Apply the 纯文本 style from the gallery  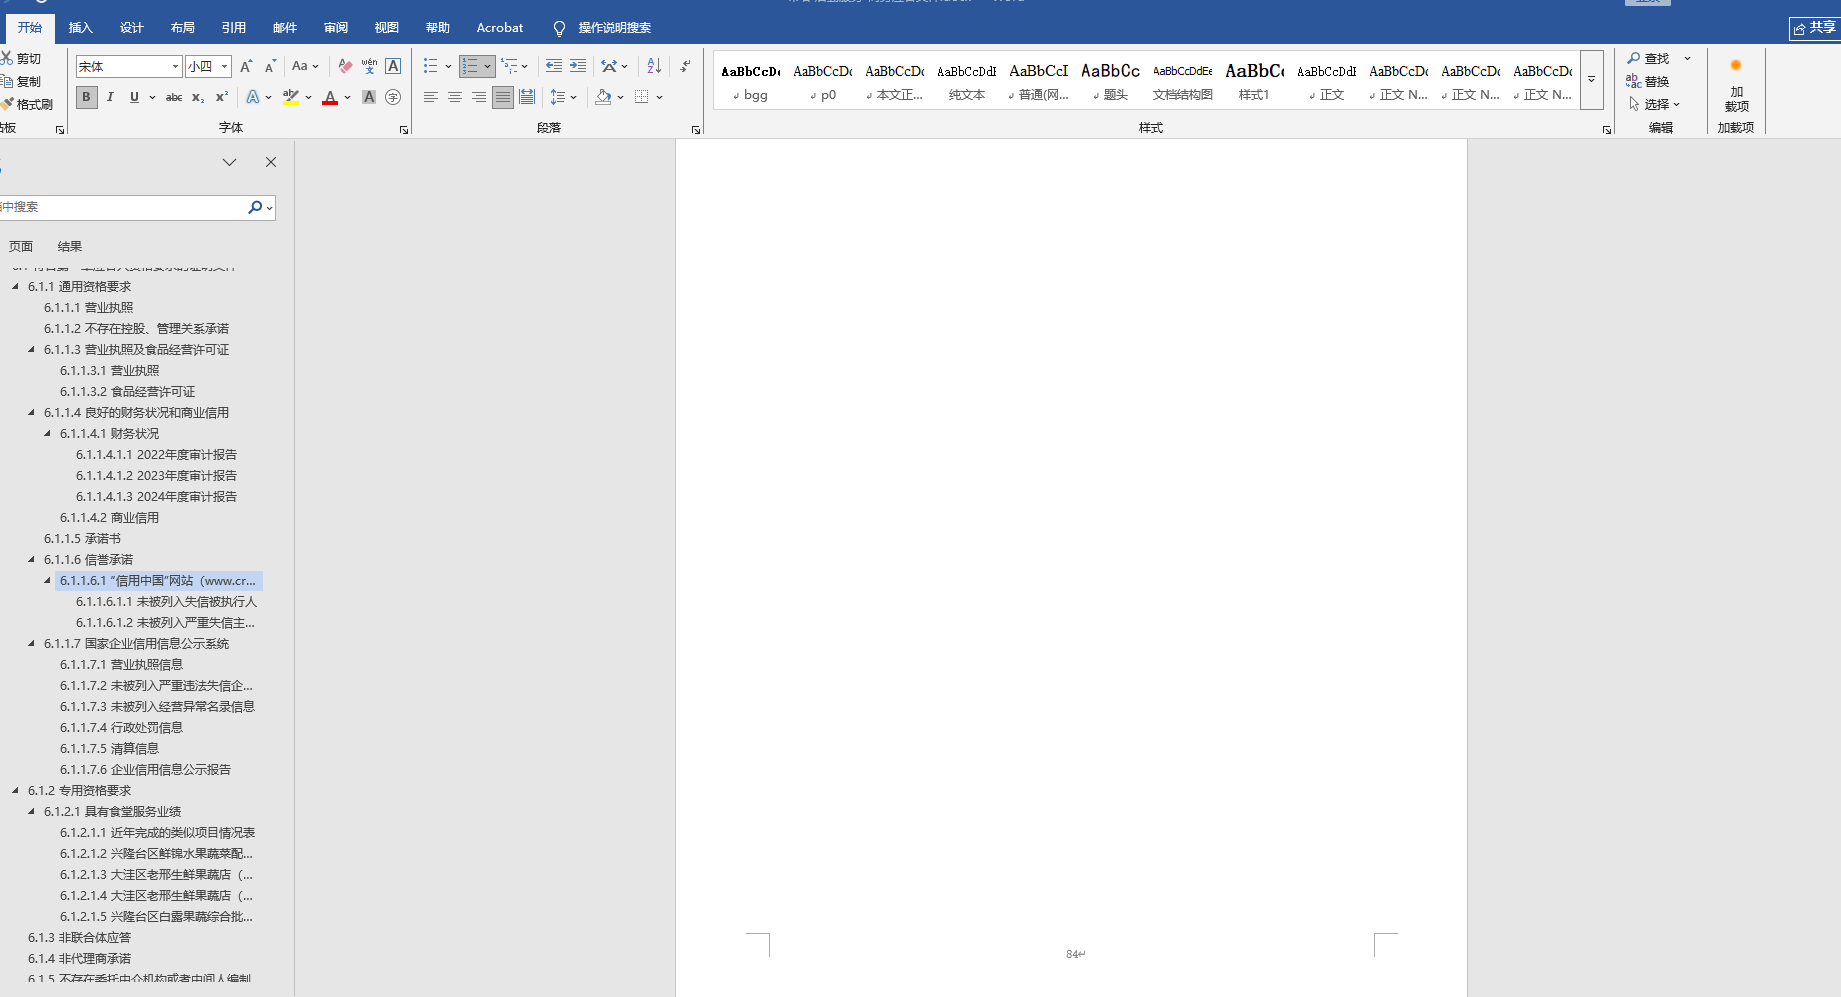pos(966,81)
